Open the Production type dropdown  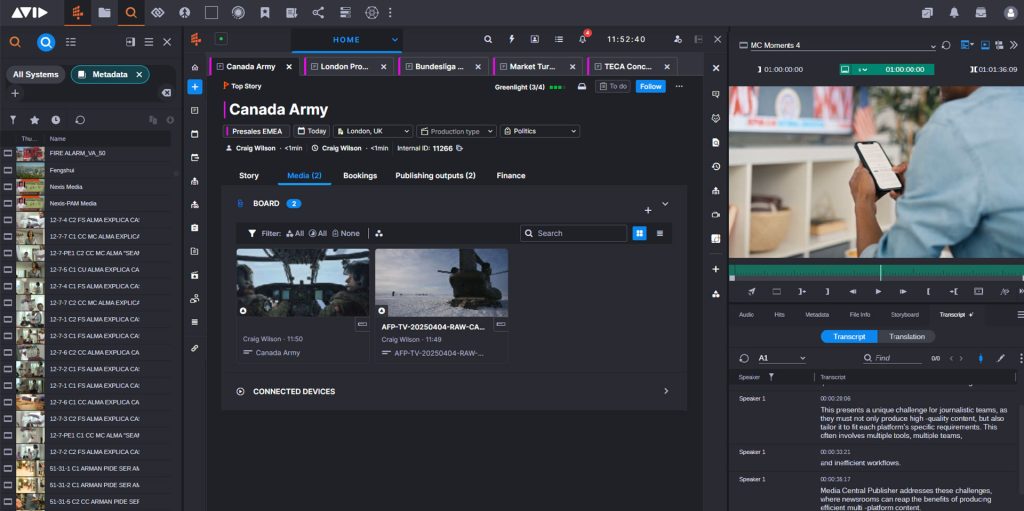point(456,131)
